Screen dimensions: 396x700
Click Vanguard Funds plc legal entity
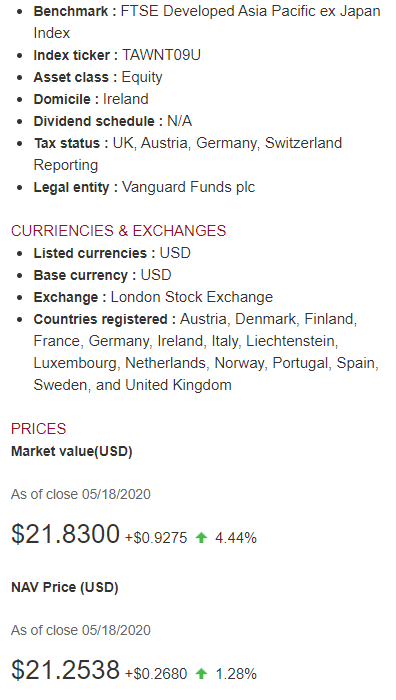click(x=188, y=187)
